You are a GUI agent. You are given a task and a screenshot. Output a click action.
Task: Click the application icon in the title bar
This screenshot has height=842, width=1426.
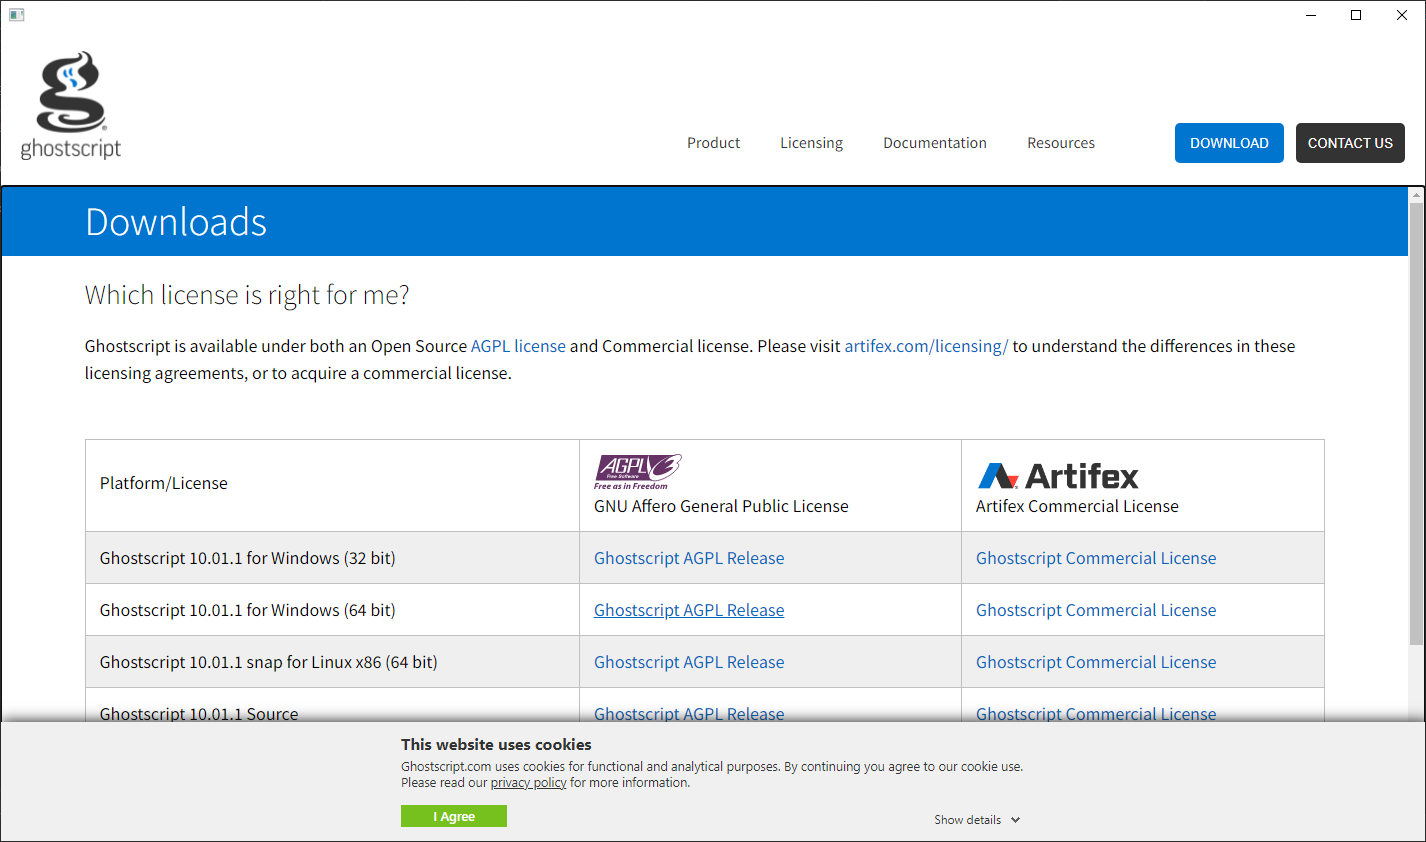(16, 14)
